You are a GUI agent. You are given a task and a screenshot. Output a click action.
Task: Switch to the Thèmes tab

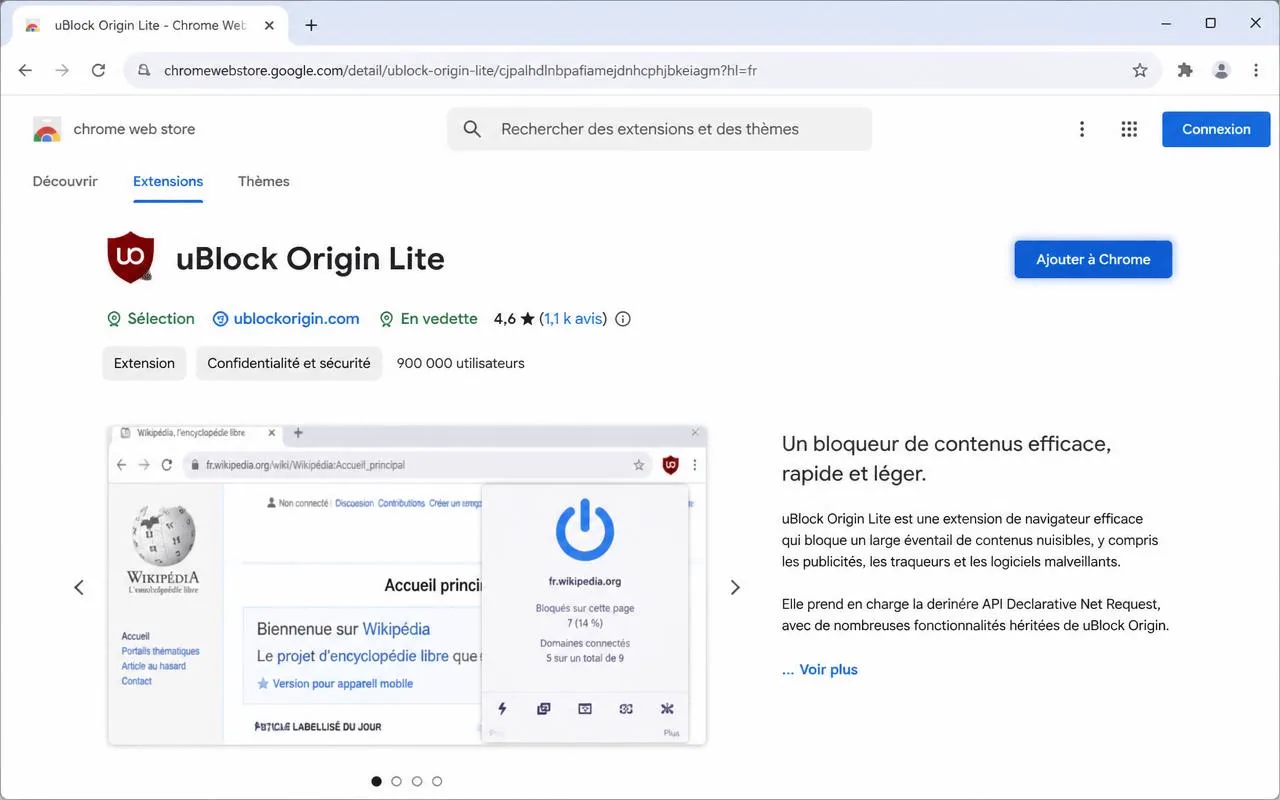(264, 181)
